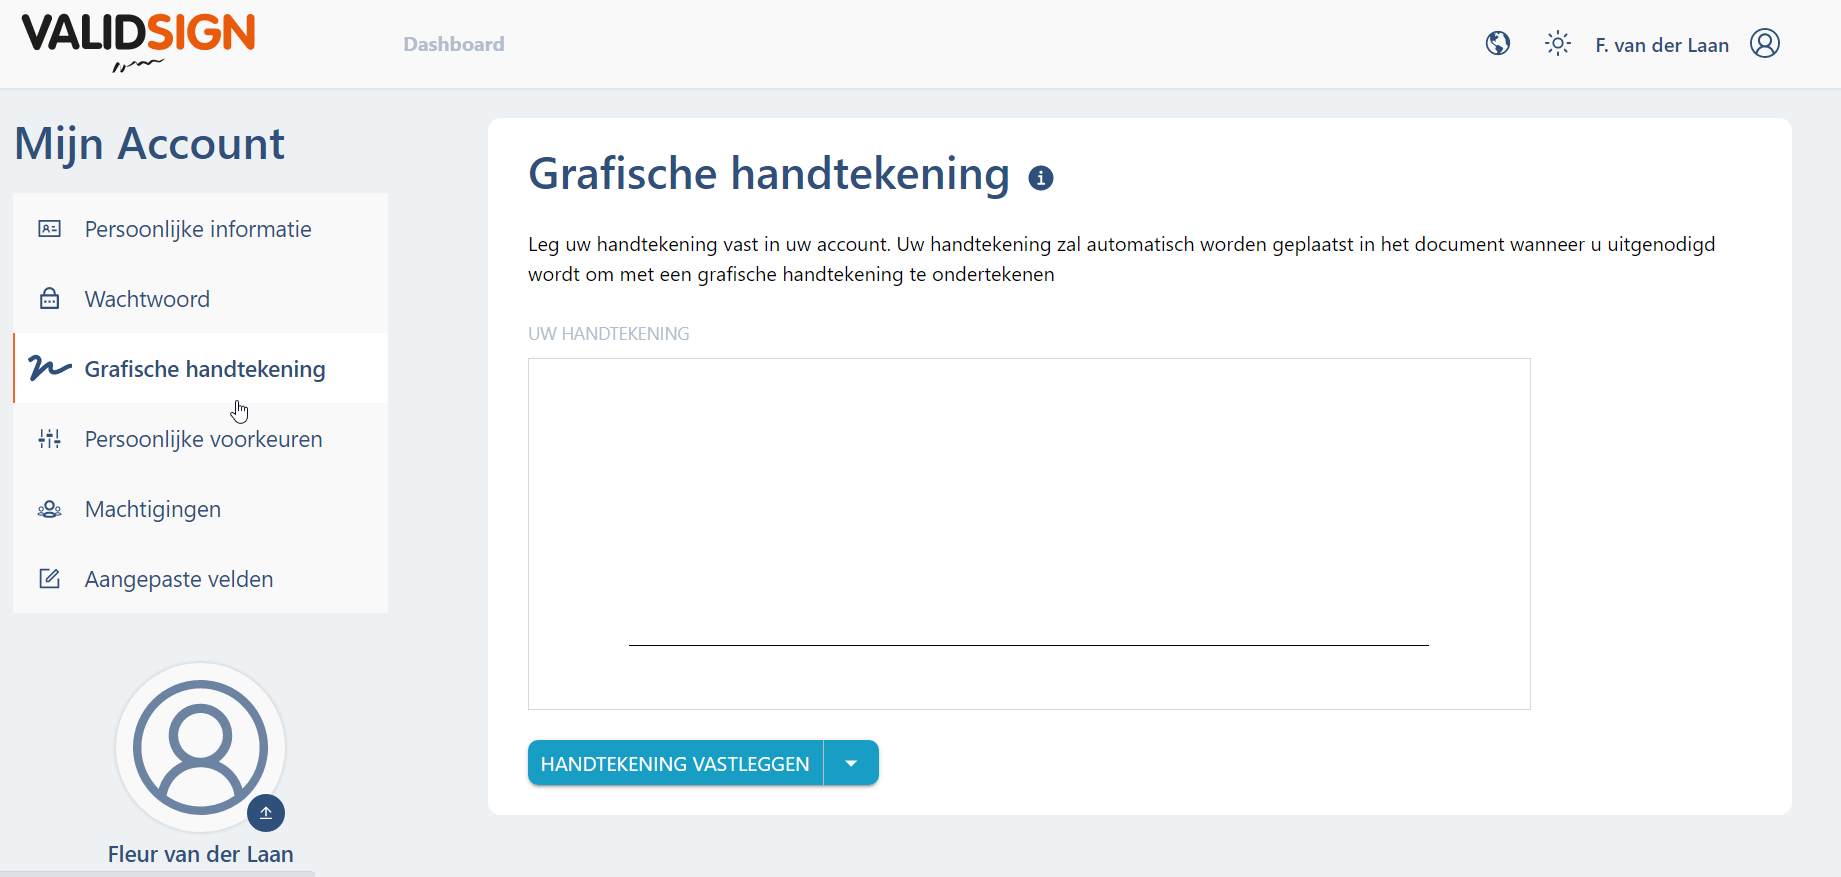
Task: Click the name Fleur van der Laan
Action: 201,854
